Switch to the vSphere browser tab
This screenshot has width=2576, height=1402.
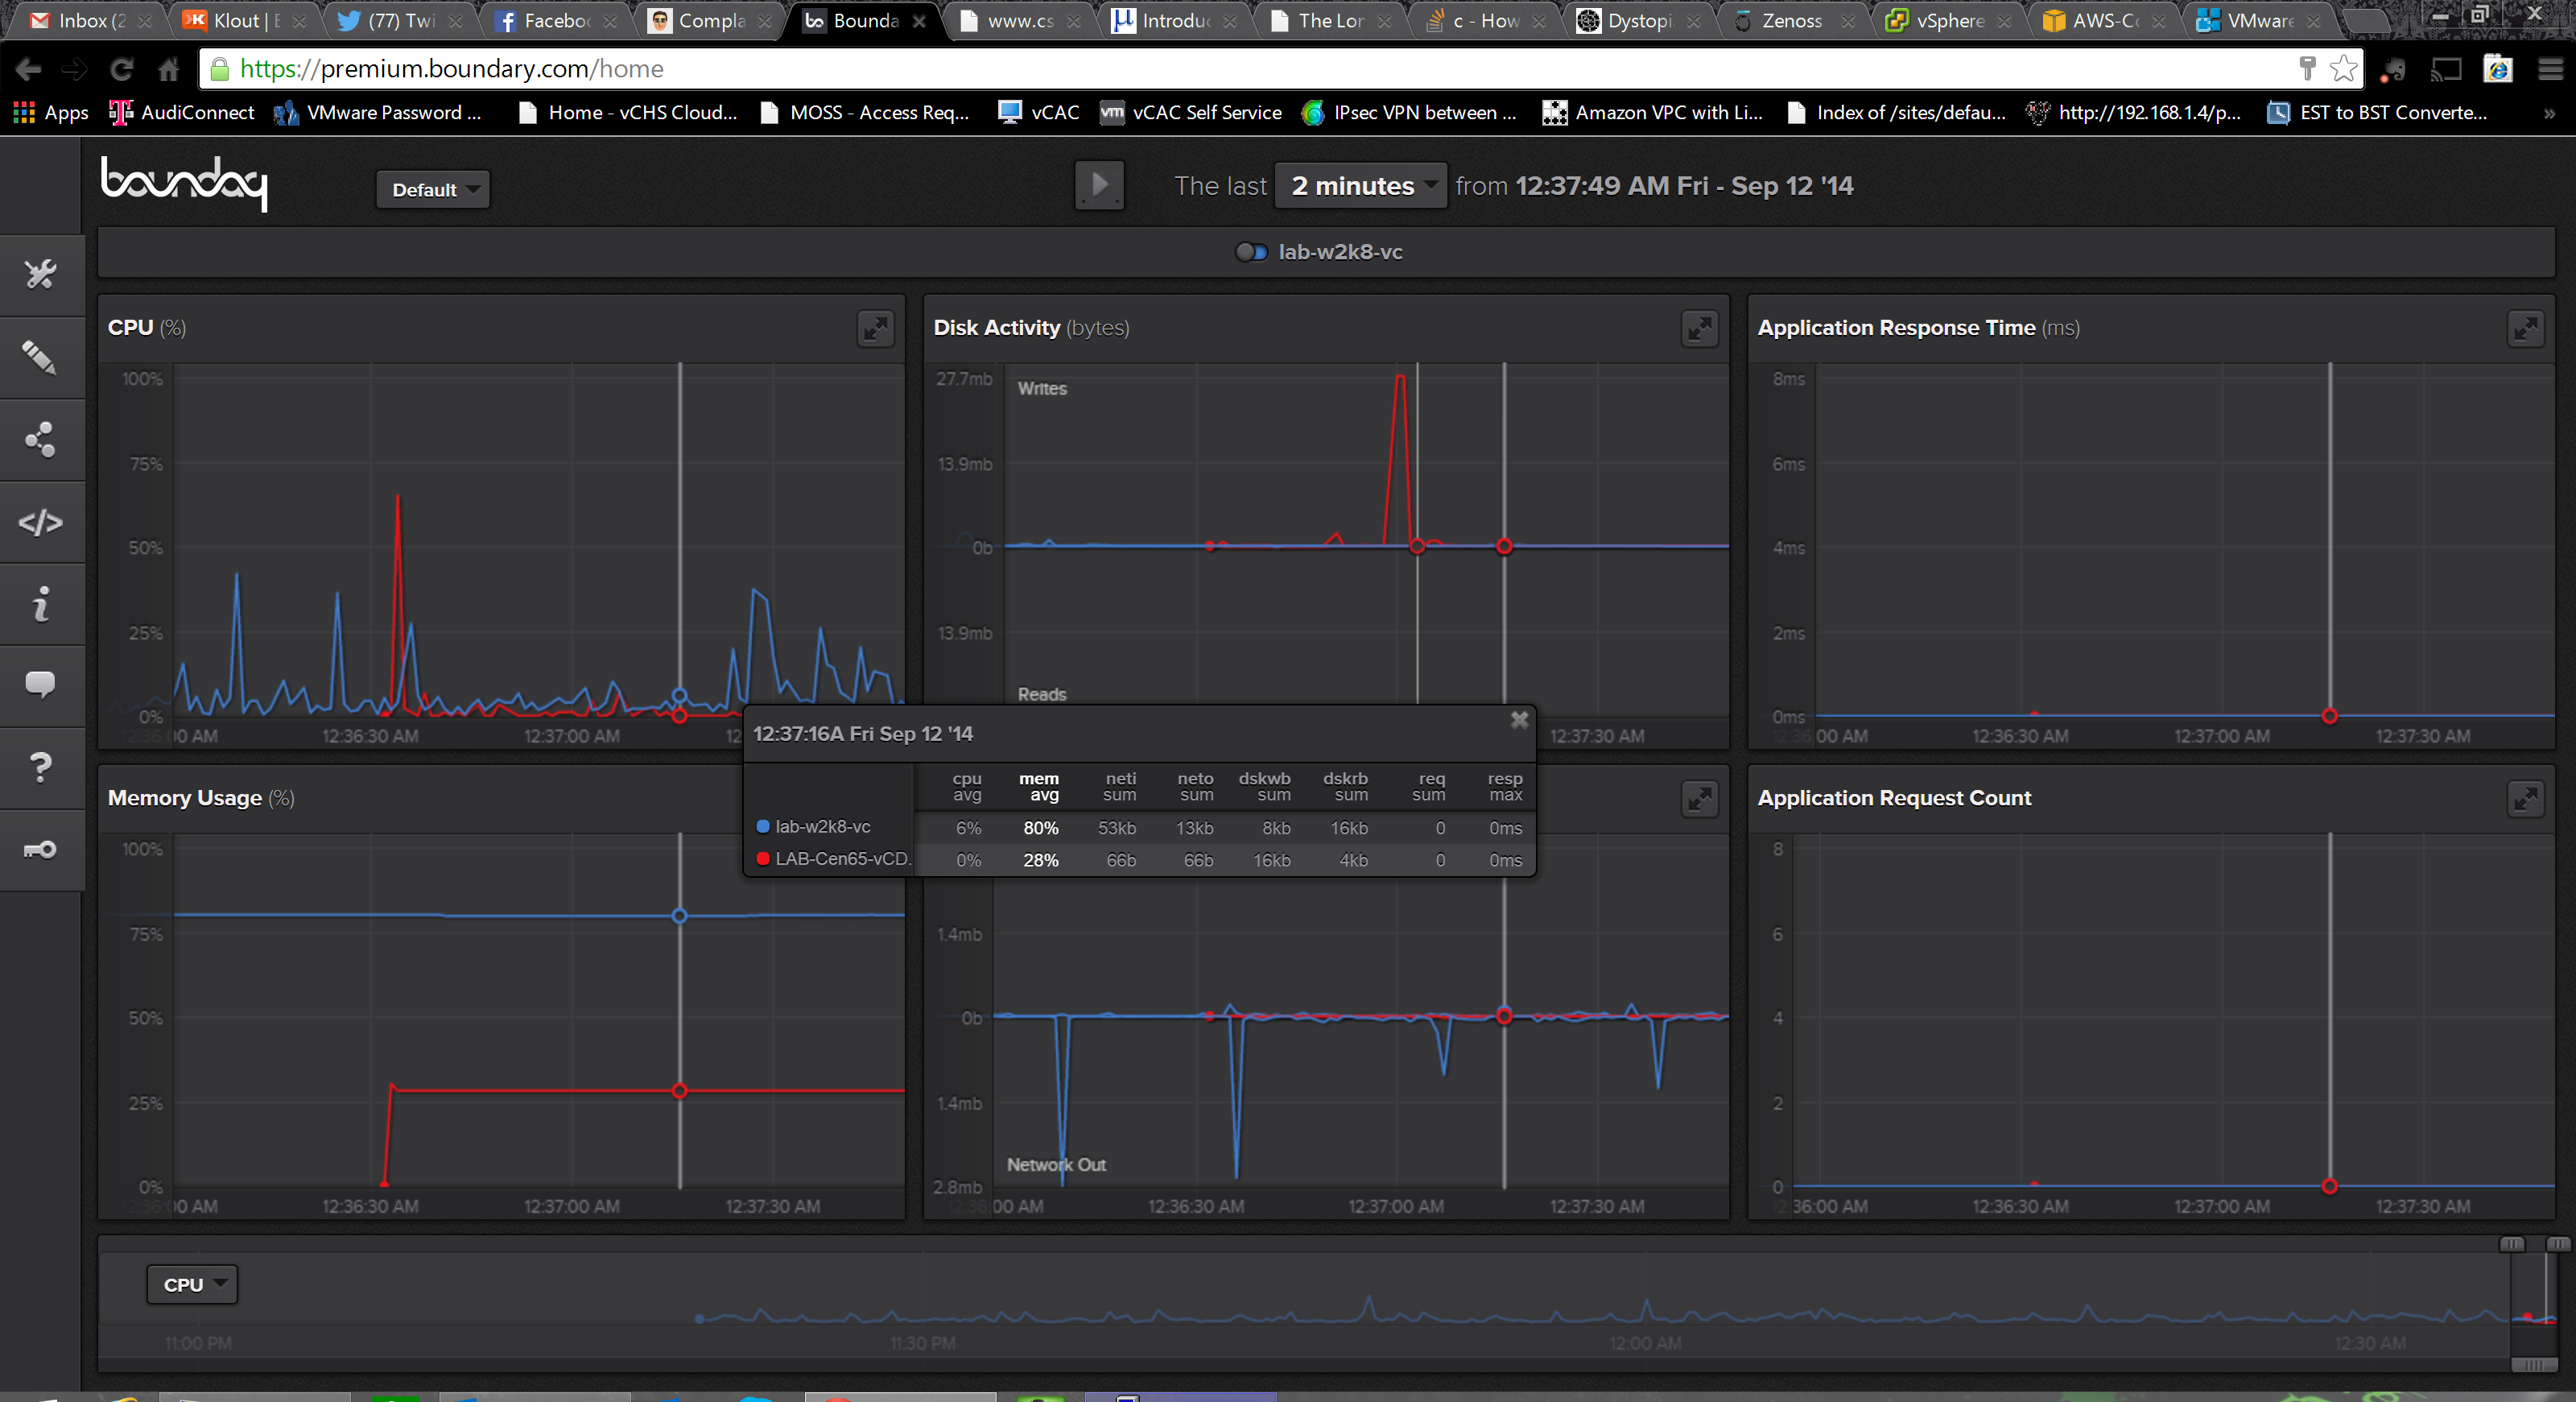tap(1948, 20)
